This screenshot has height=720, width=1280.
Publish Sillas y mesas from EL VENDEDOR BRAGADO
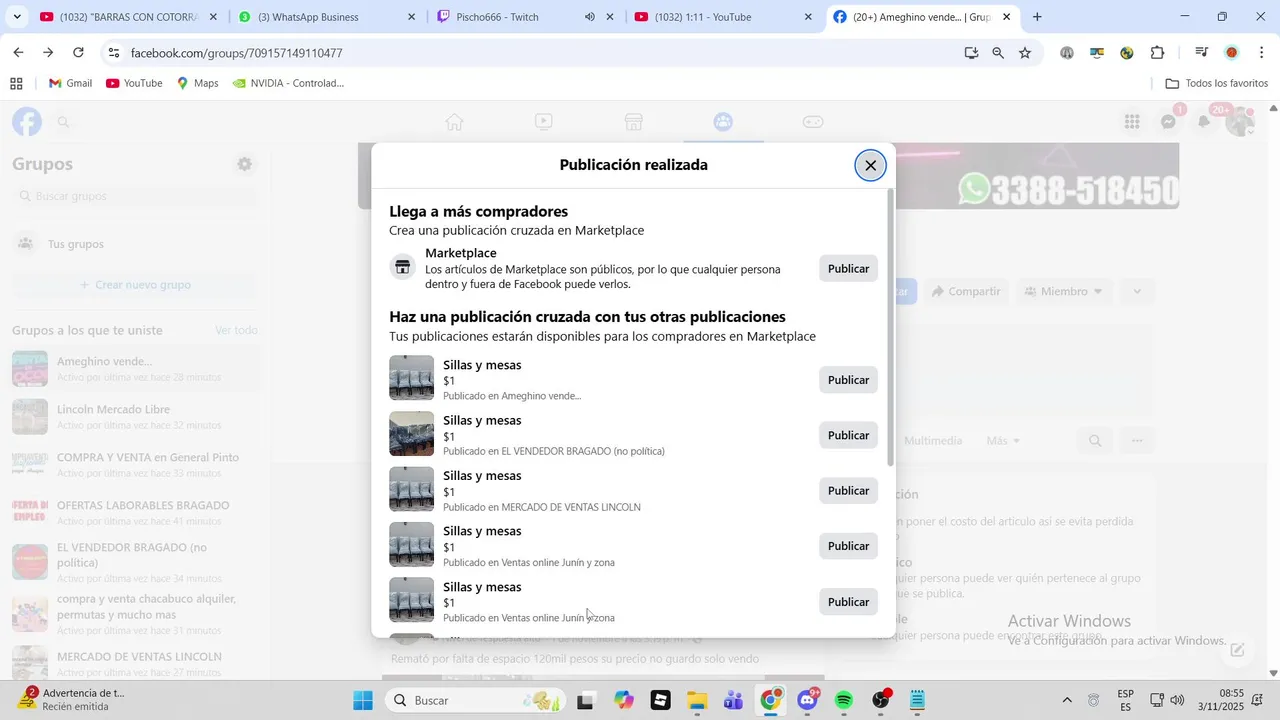coord(848,435)
